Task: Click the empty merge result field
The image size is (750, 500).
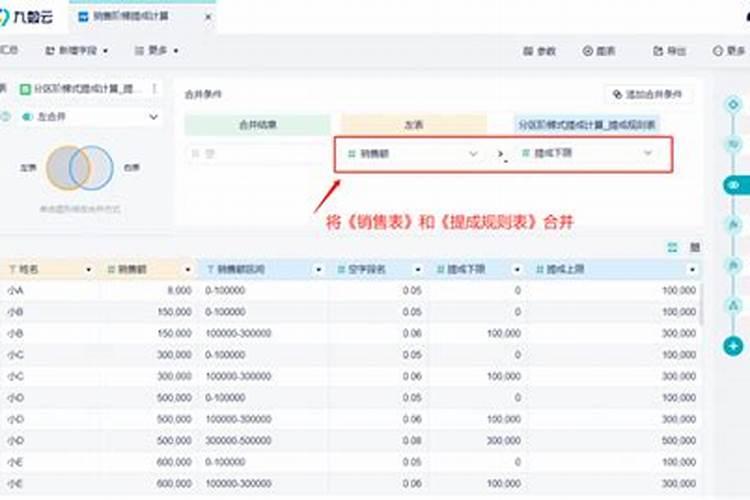Action: coord(256,154)
